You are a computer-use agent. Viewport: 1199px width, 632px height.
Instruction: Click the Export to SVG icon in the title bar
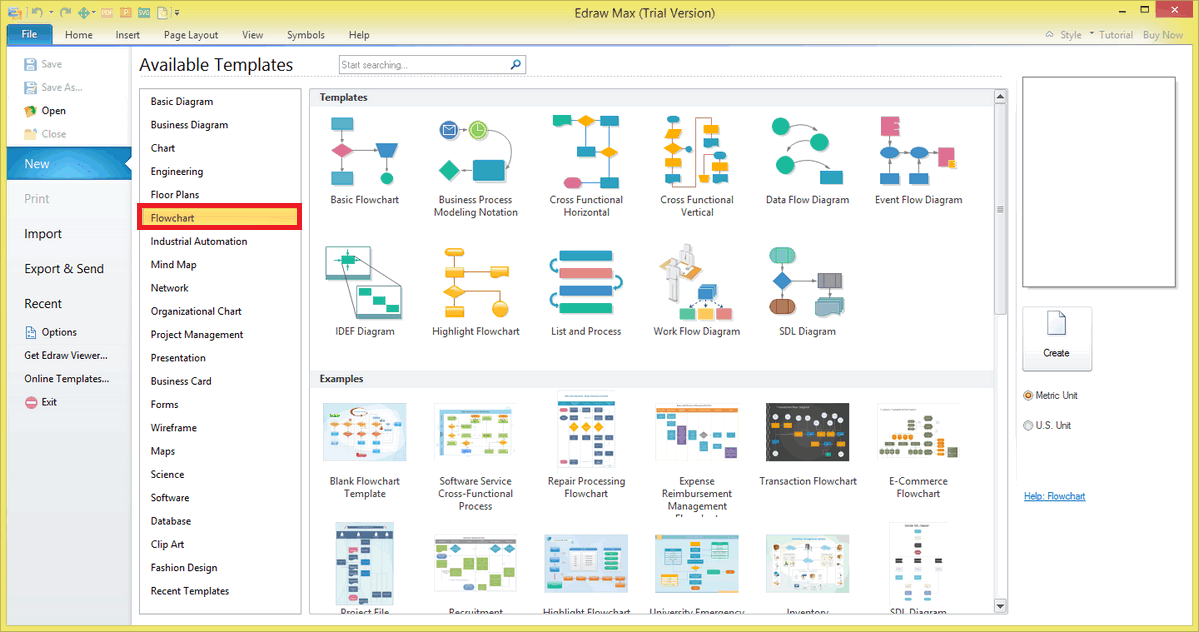[x=144, y=13]
